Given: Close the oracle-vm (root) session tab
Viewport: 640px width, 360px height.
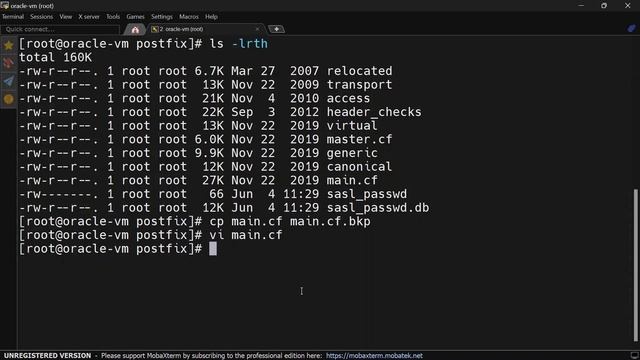Looking at the screenshot, I should pos(257,29).
